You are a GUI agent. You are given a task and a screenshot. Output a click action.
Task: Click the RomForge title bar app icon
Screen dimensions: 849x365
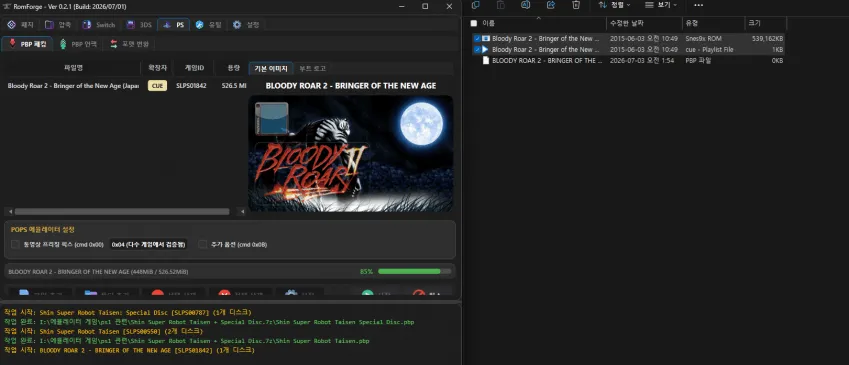pos(7,6)
